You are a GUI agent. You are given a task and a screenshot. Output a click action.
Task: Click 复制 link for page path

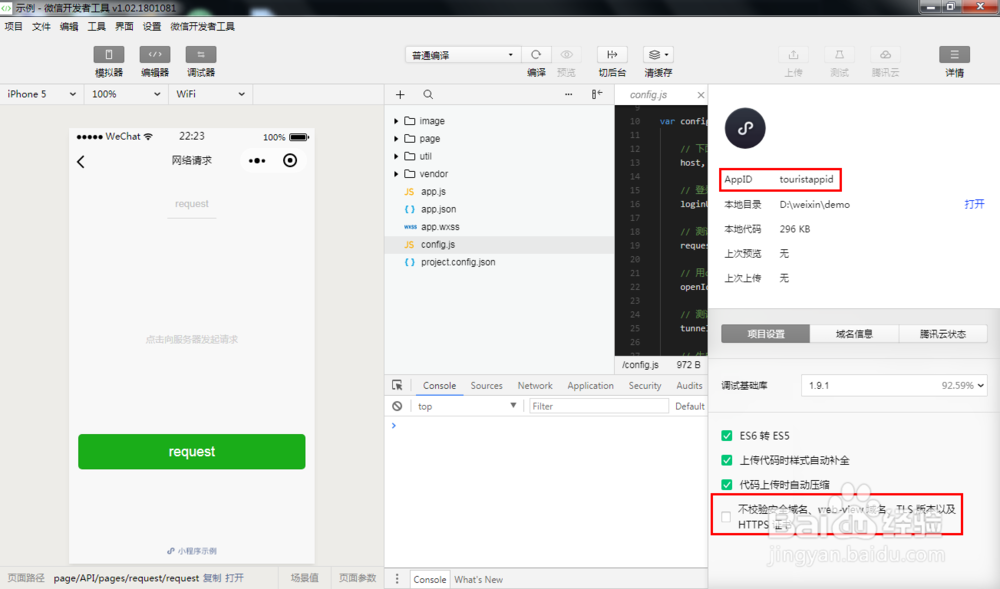[x=212, y=578]
